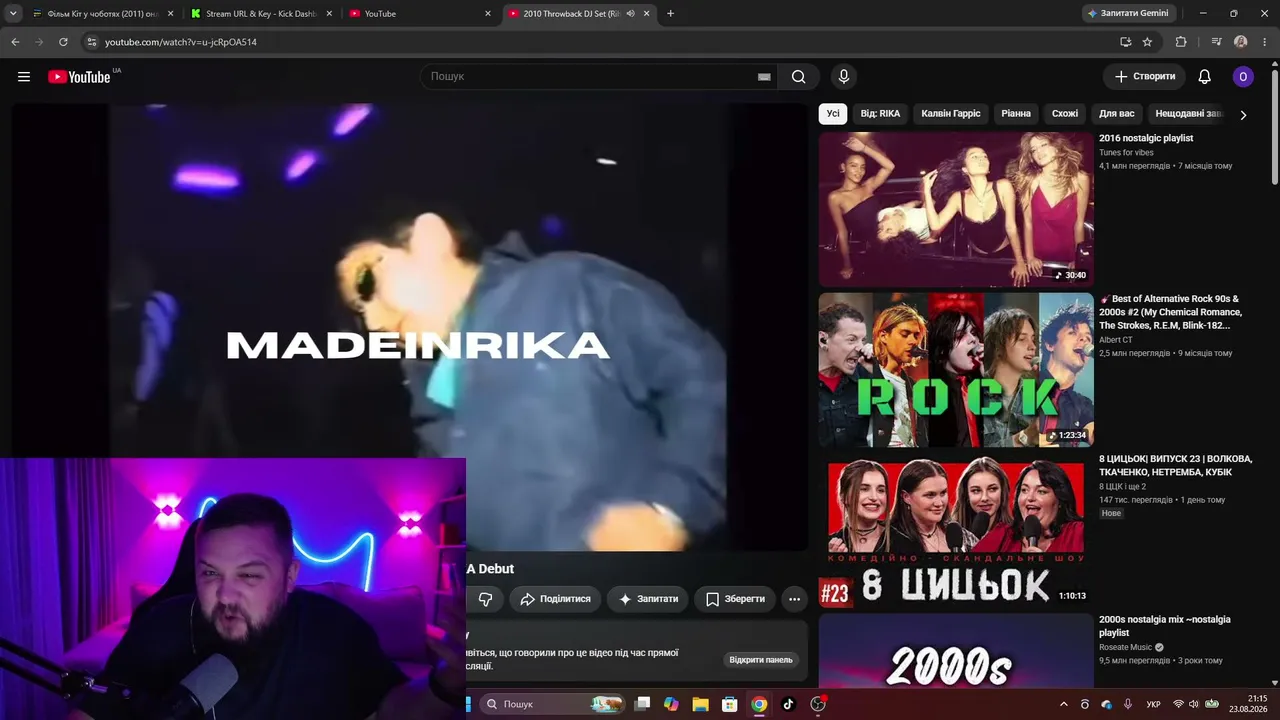The height and width of the screenshot is (720, 1280).
Task: Open Copilot from the taskbar
Action: point(671,704)
